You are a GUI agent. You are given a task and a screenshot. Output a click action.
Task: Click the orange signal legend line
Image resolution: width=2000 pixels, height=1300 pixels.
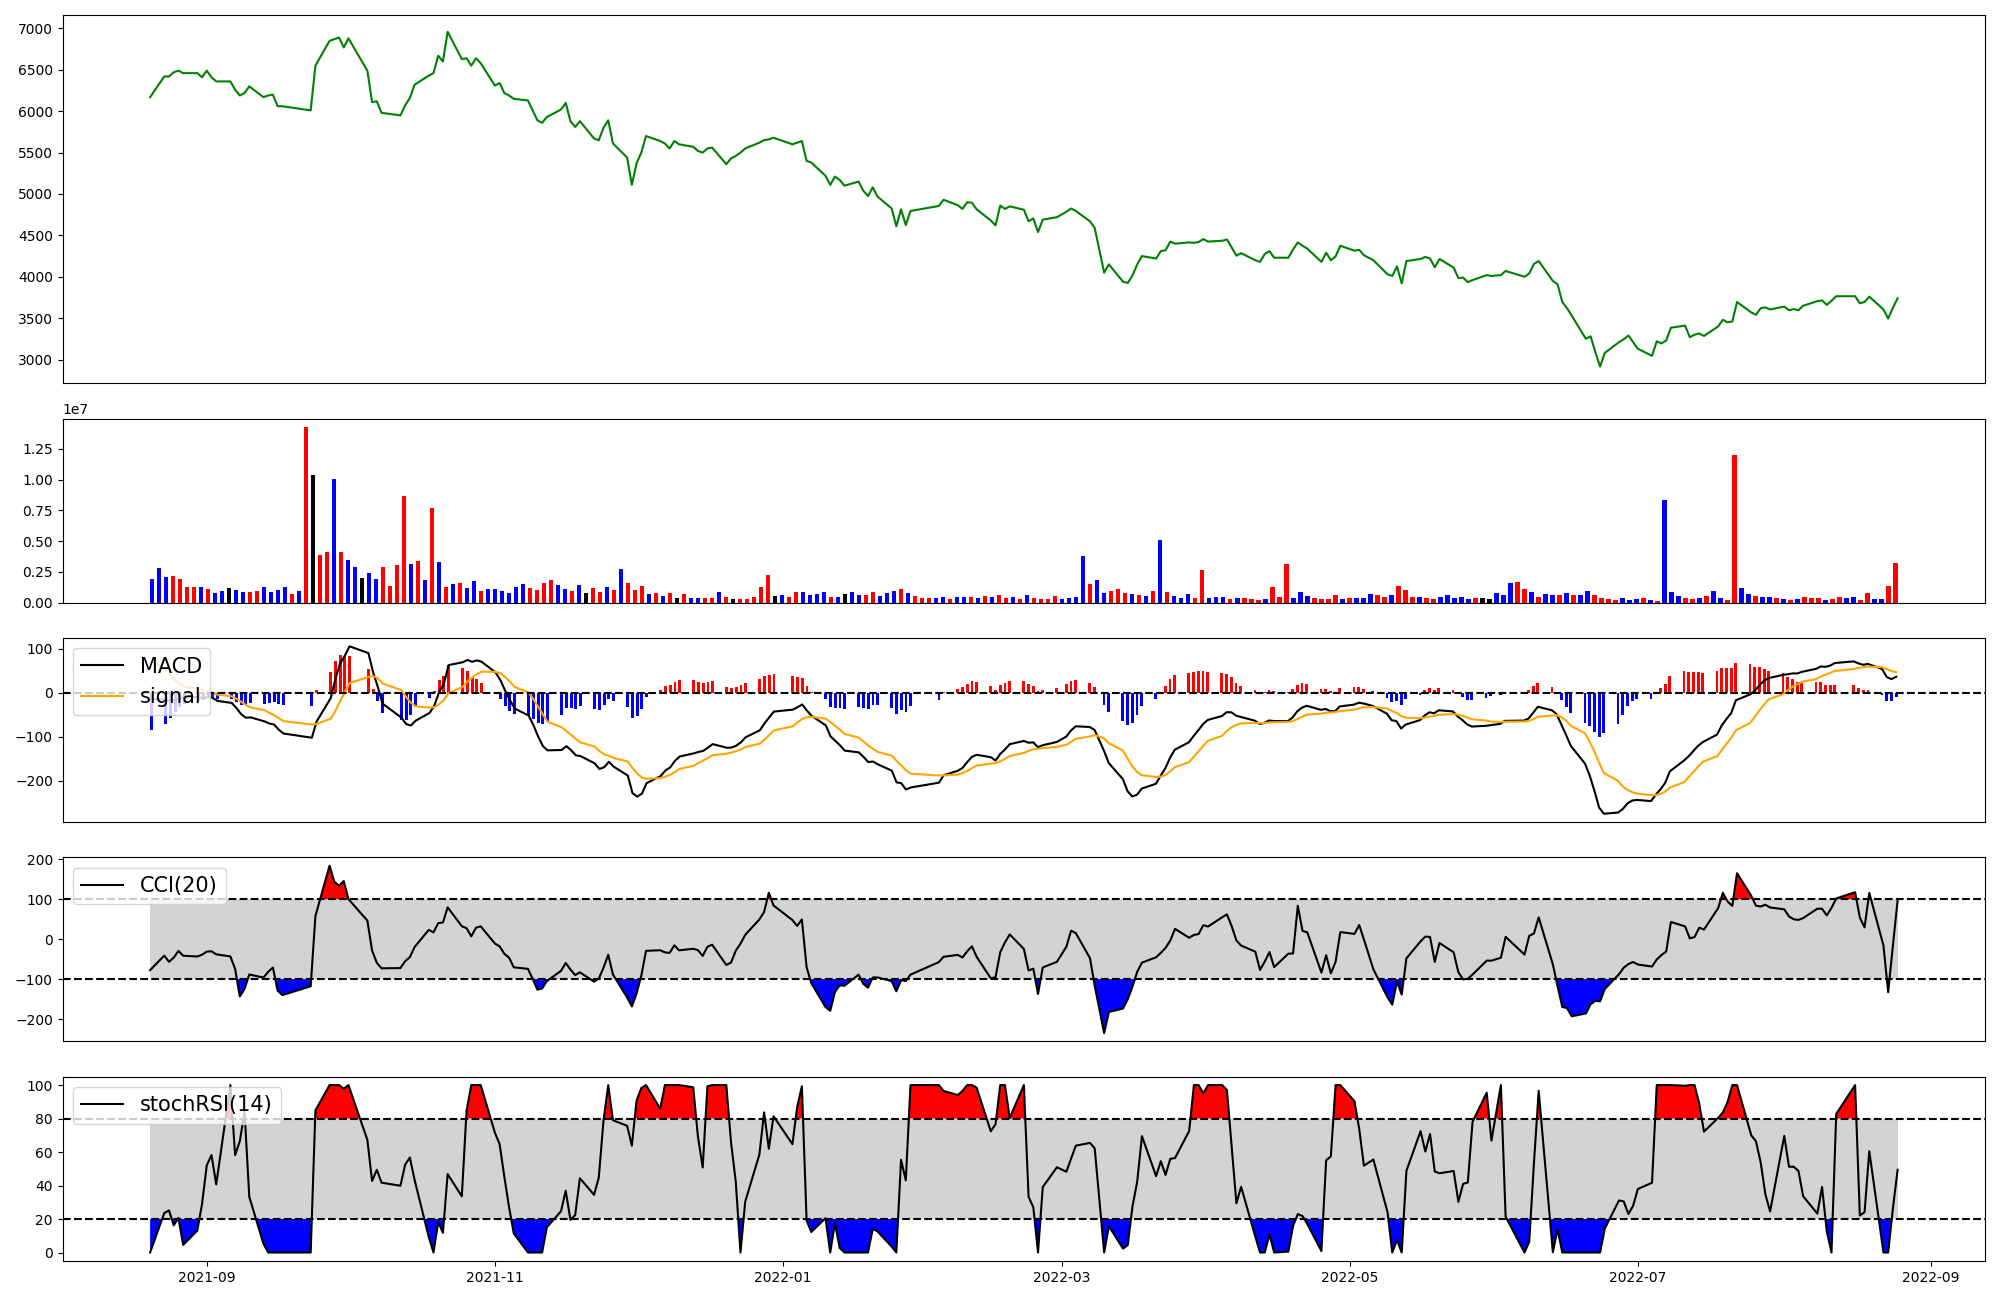click(x=102, y=696)
